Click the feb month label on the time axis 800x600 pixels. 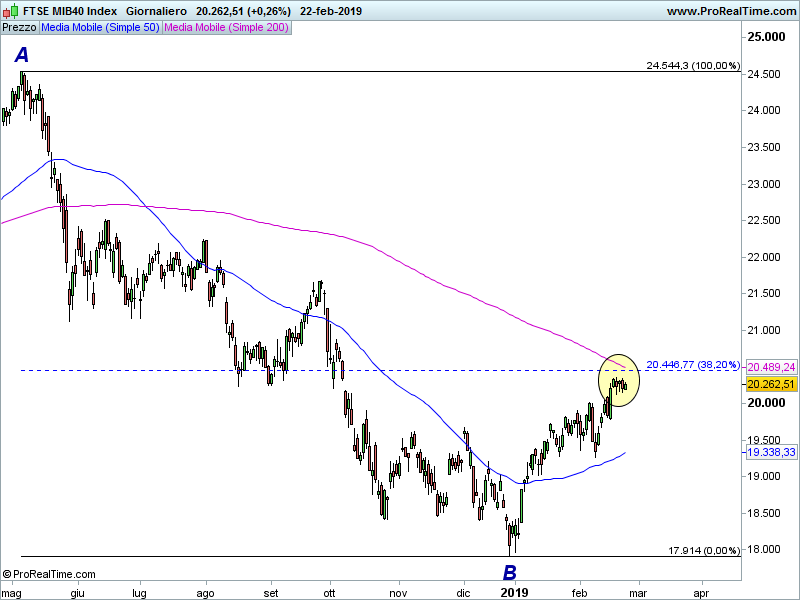point(580,593)
